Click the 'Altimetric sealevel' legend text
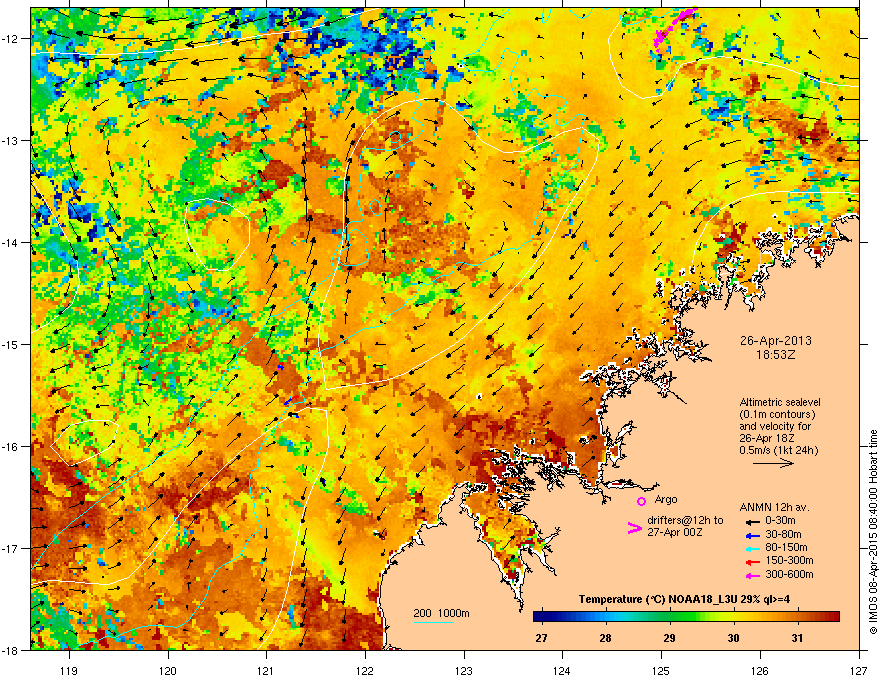Screen dimensions: 880x680 pos(780,402)
